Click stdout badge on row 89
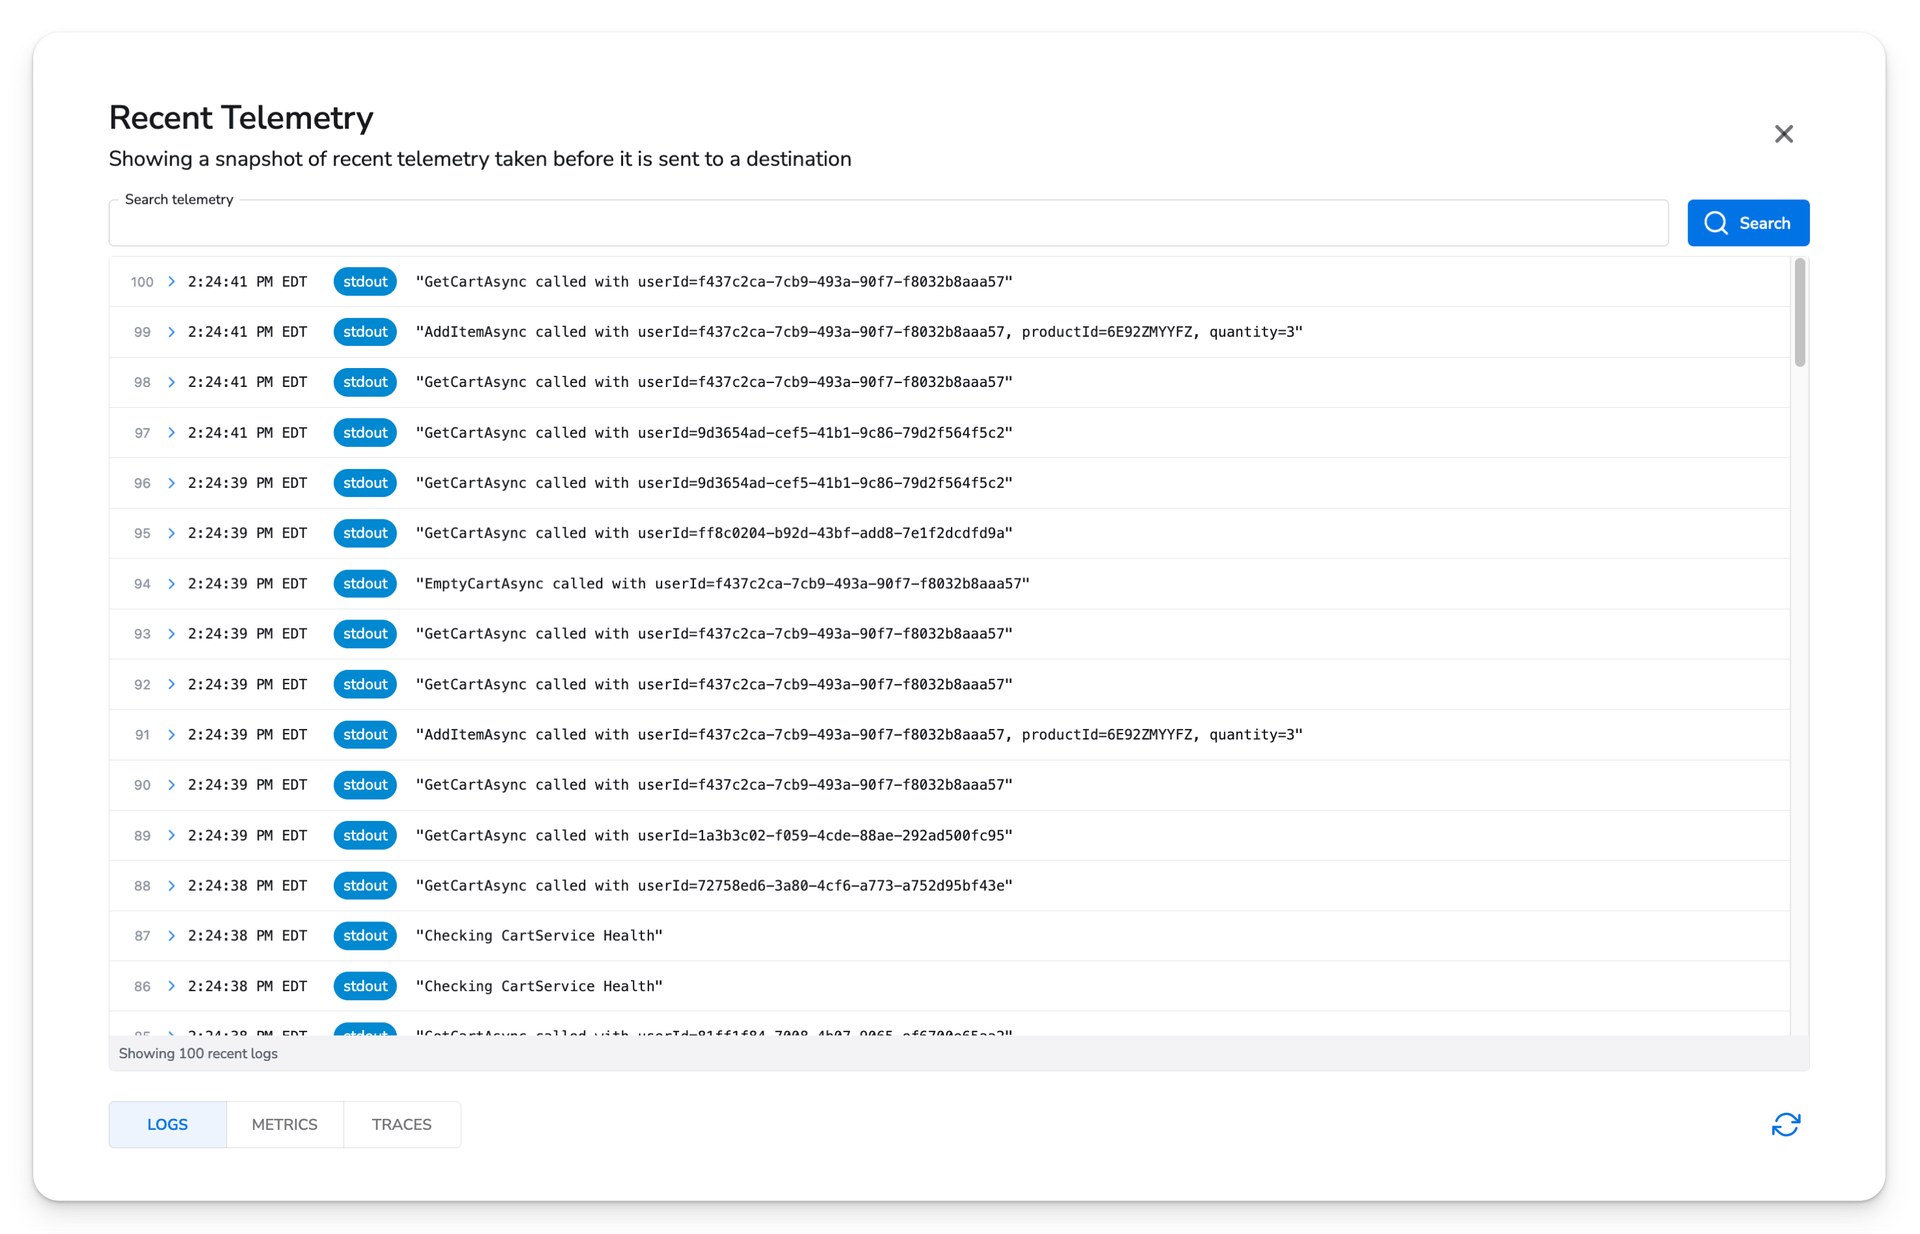Image resolution: width=1920 pixels, height=1234 pixels. point(365,835)
